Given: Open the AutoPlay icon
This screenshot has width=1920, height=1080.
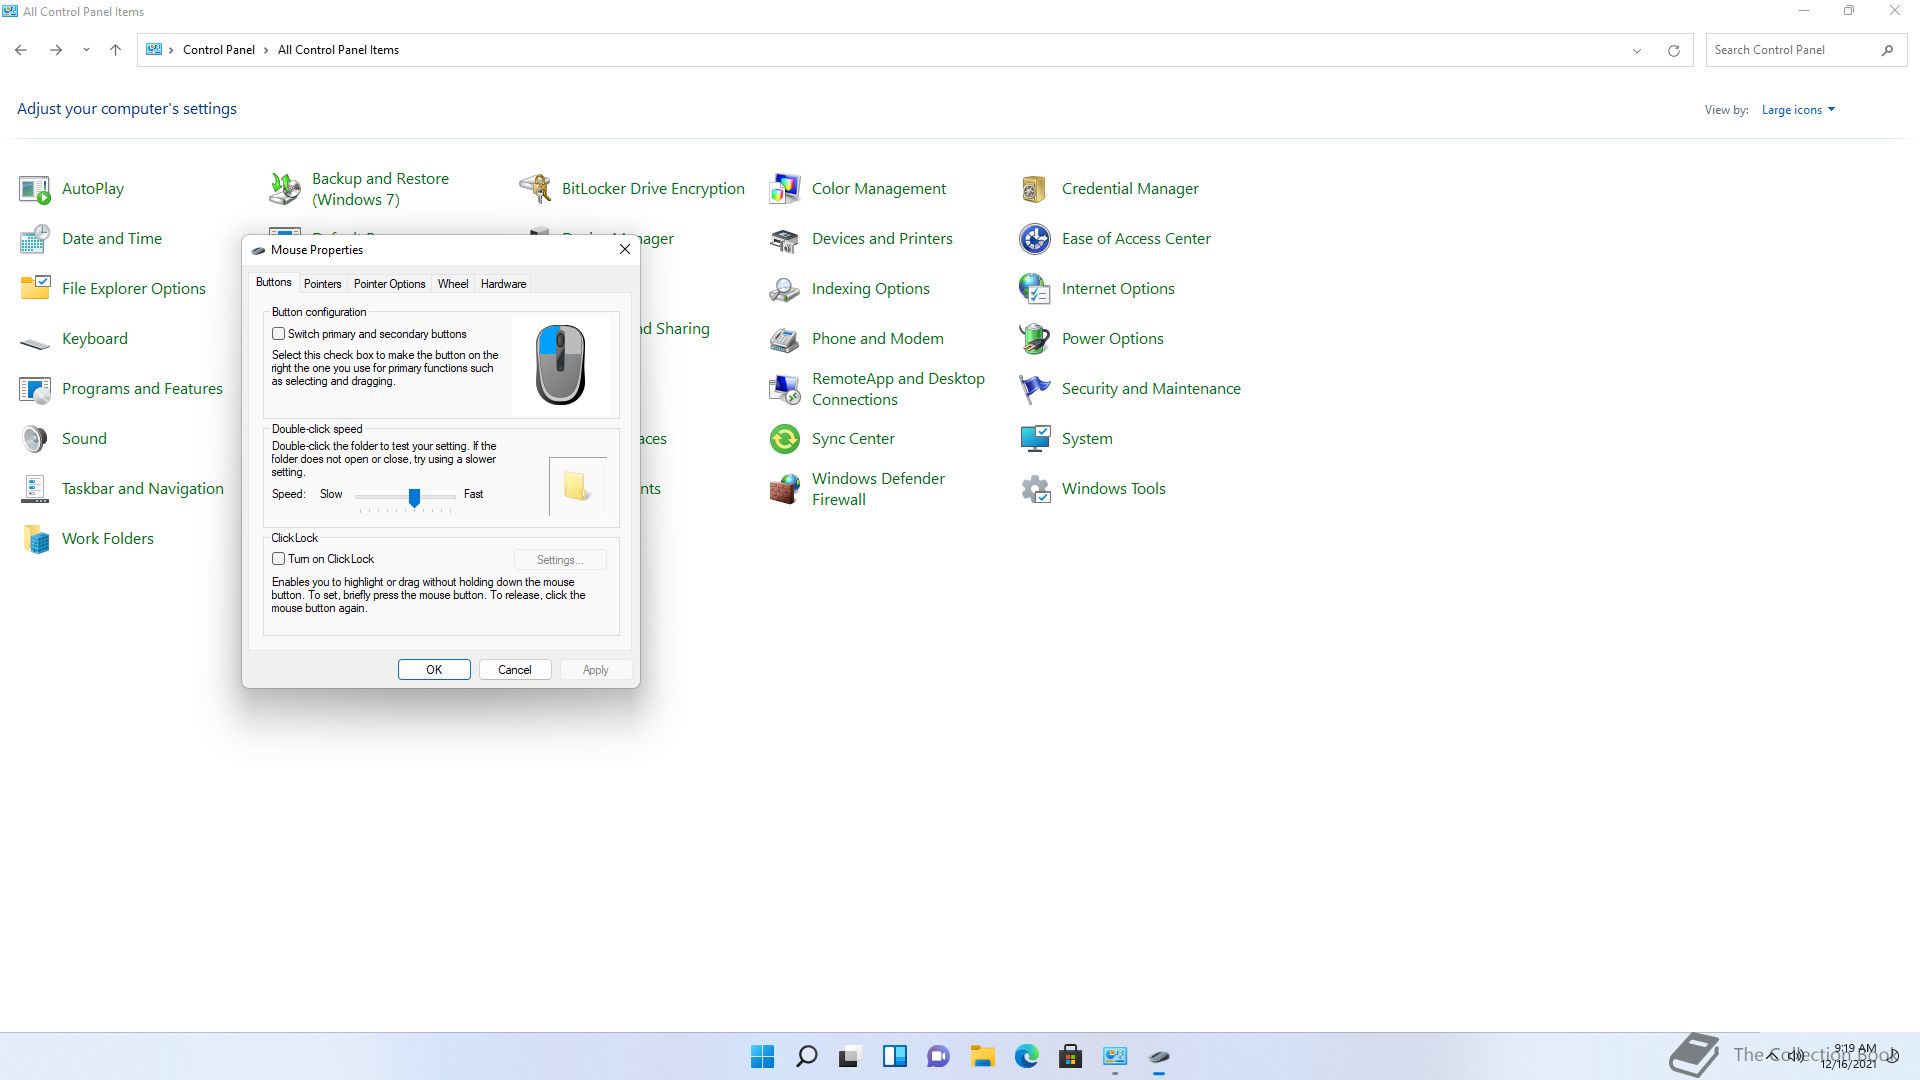Looking at the screenshot, I should pos(35,189).
